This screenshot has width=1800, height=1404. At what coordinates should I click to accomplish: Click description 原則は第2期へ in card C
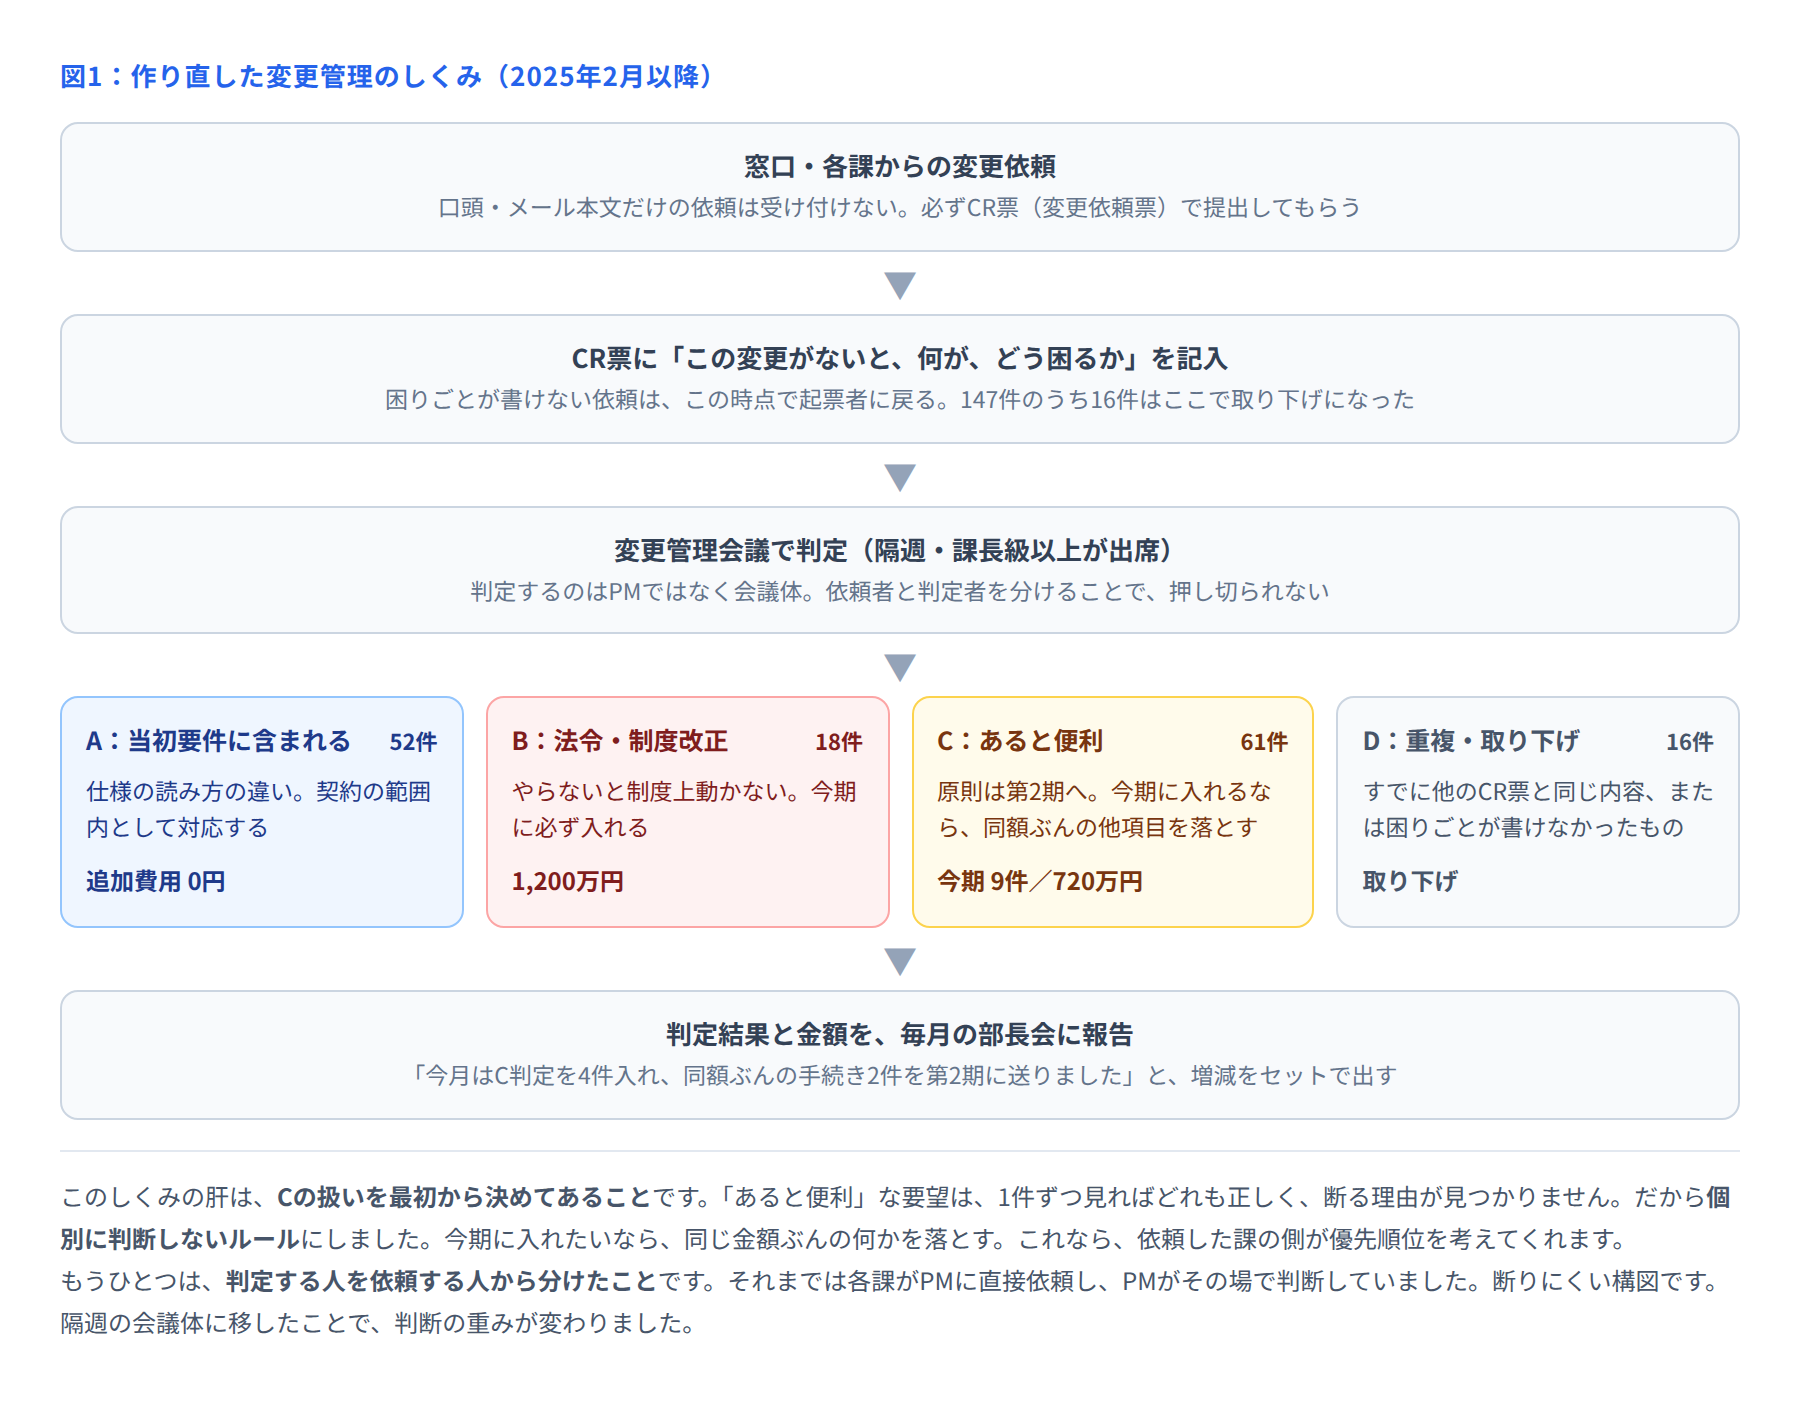tap(1104, 810)
